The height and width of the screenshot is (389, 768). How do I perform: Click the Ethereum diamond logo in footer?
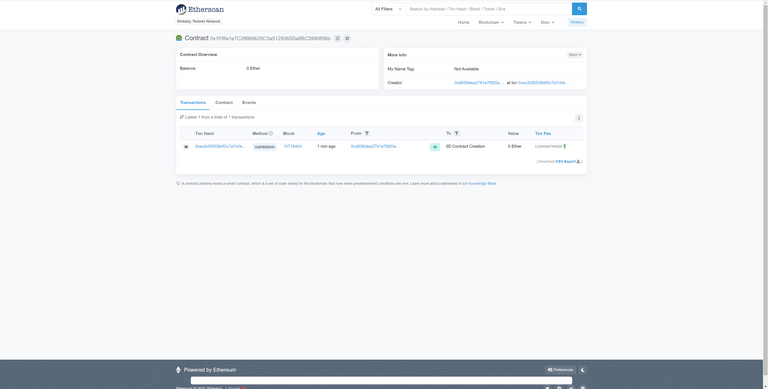(178, 370)
